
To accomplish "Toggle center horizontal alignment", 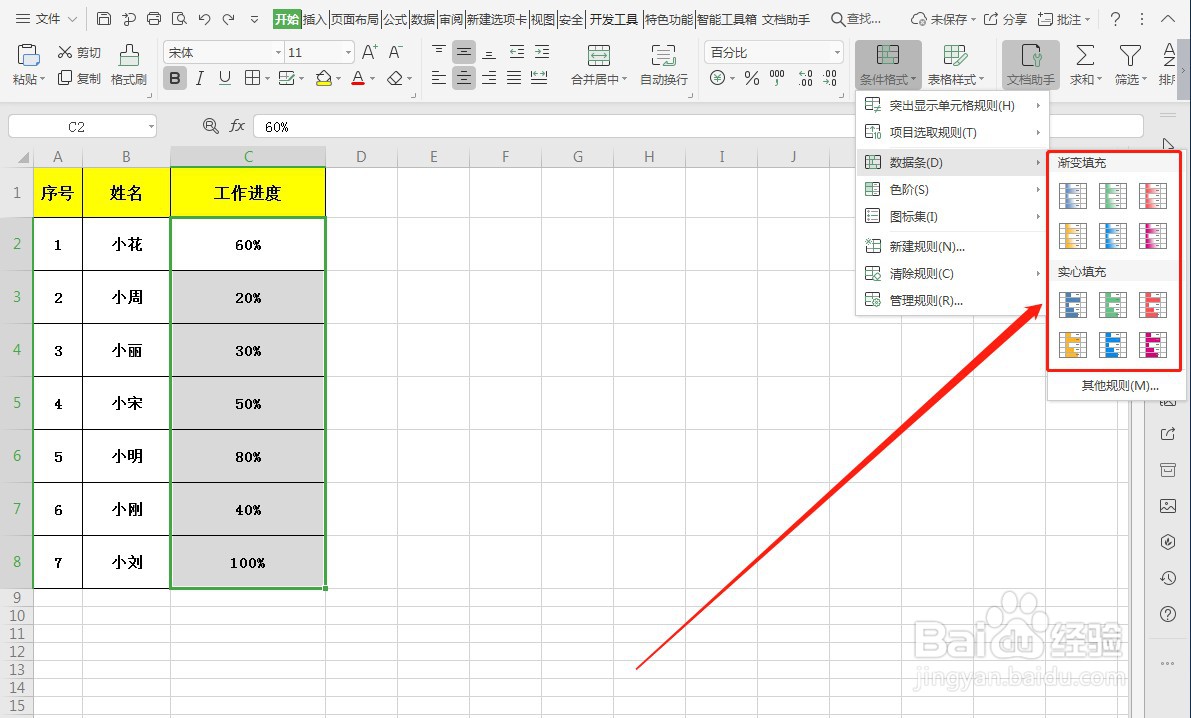I will [464, 78].
